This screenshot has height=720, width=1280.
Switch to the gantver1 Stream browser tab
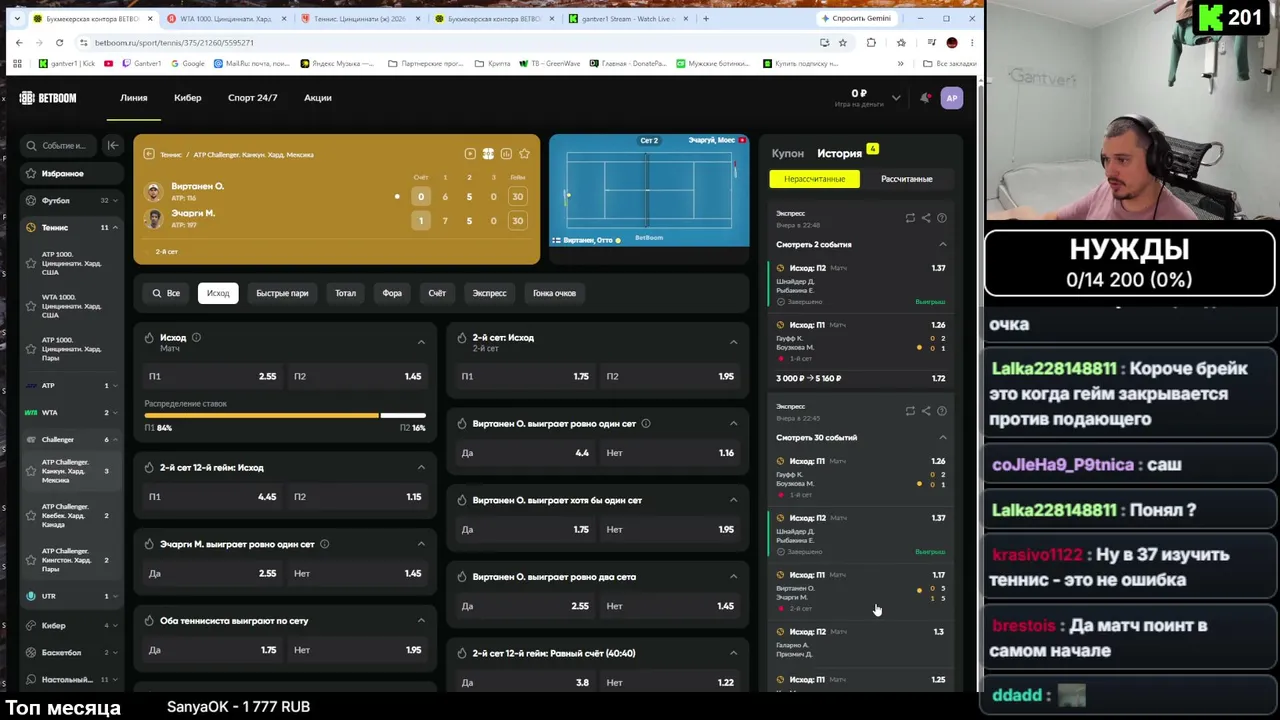(628, 18)
